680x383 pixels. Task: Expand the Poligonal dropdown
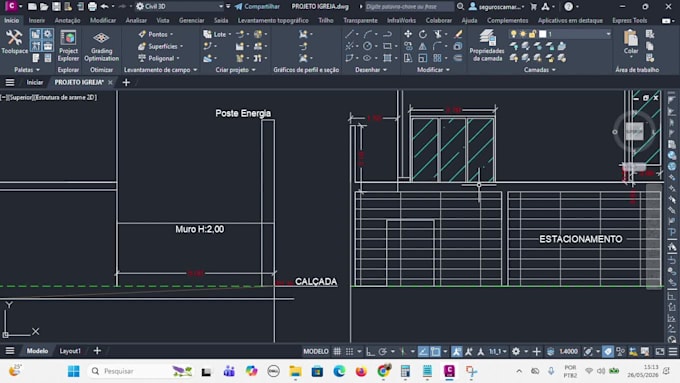[x=178, y=58]
